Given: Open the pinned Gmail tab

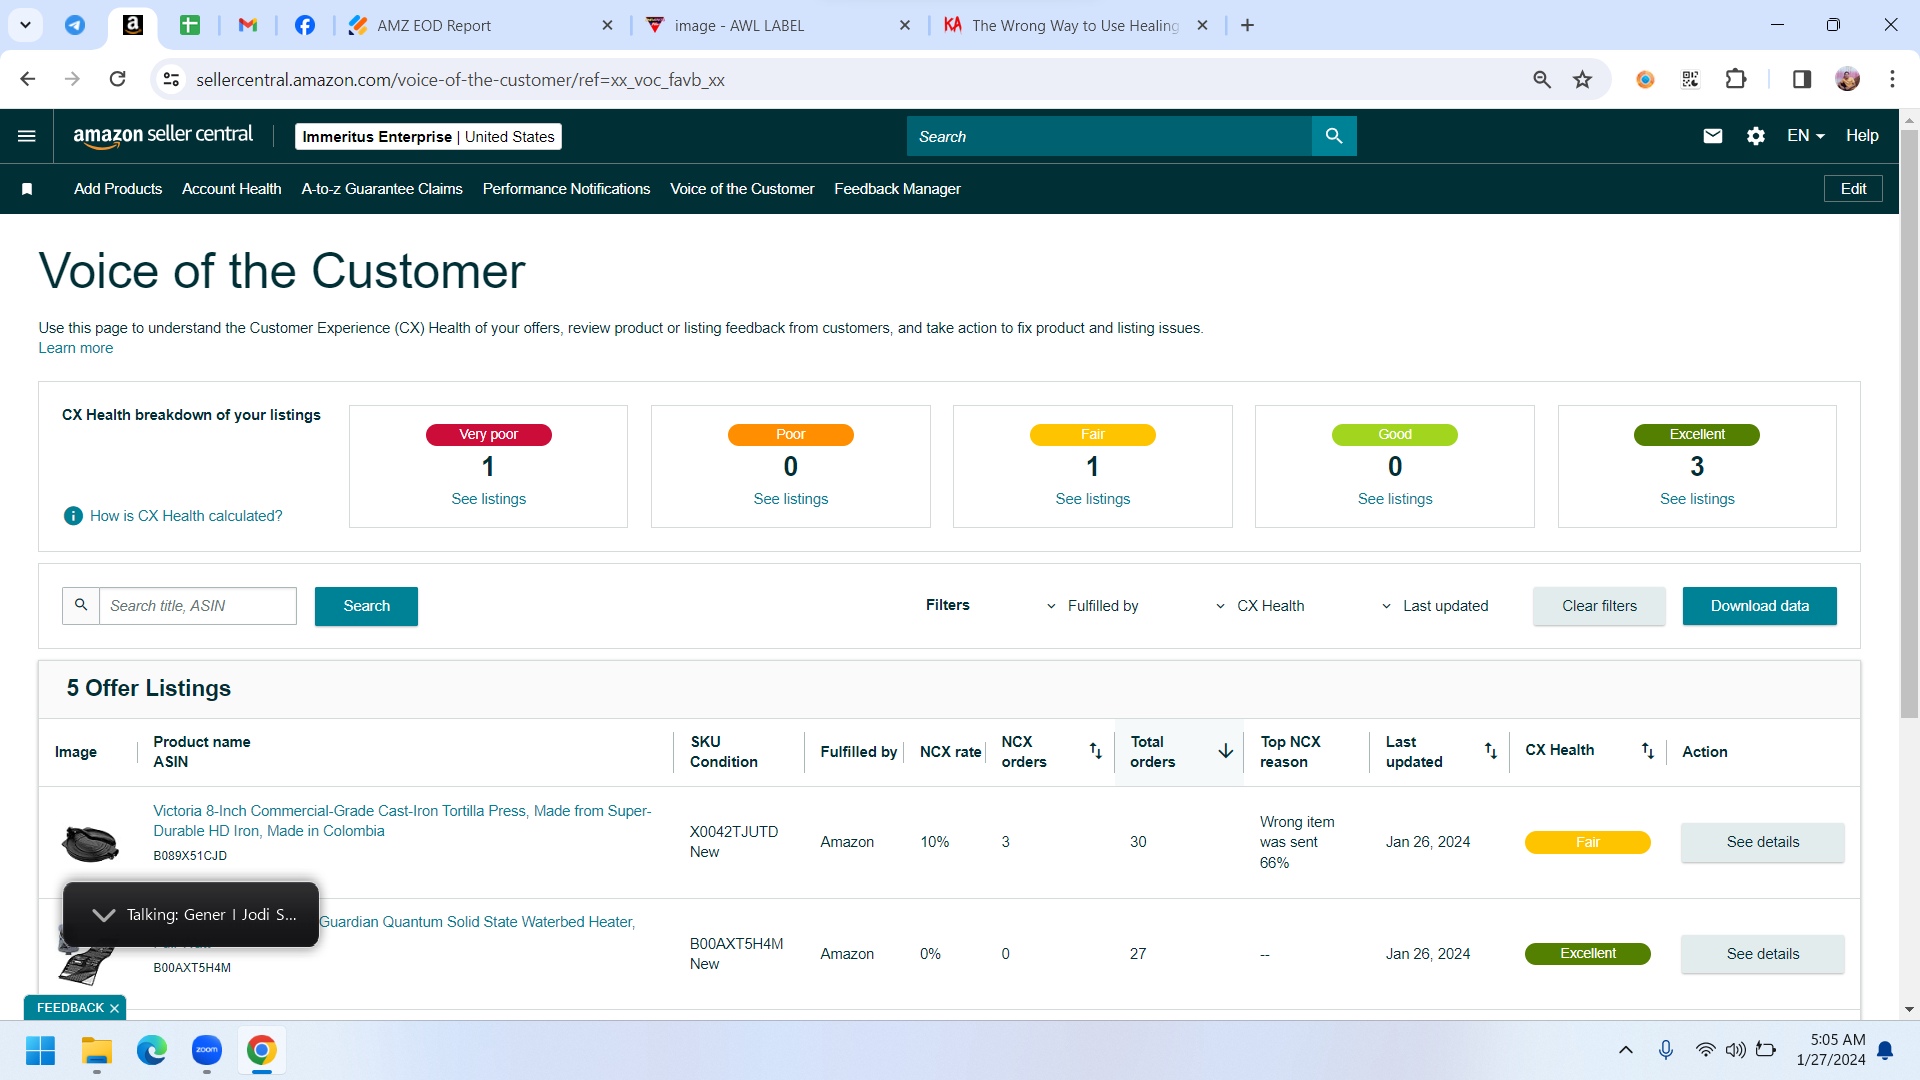Looking at the screenshot, I should click(248, 25).
